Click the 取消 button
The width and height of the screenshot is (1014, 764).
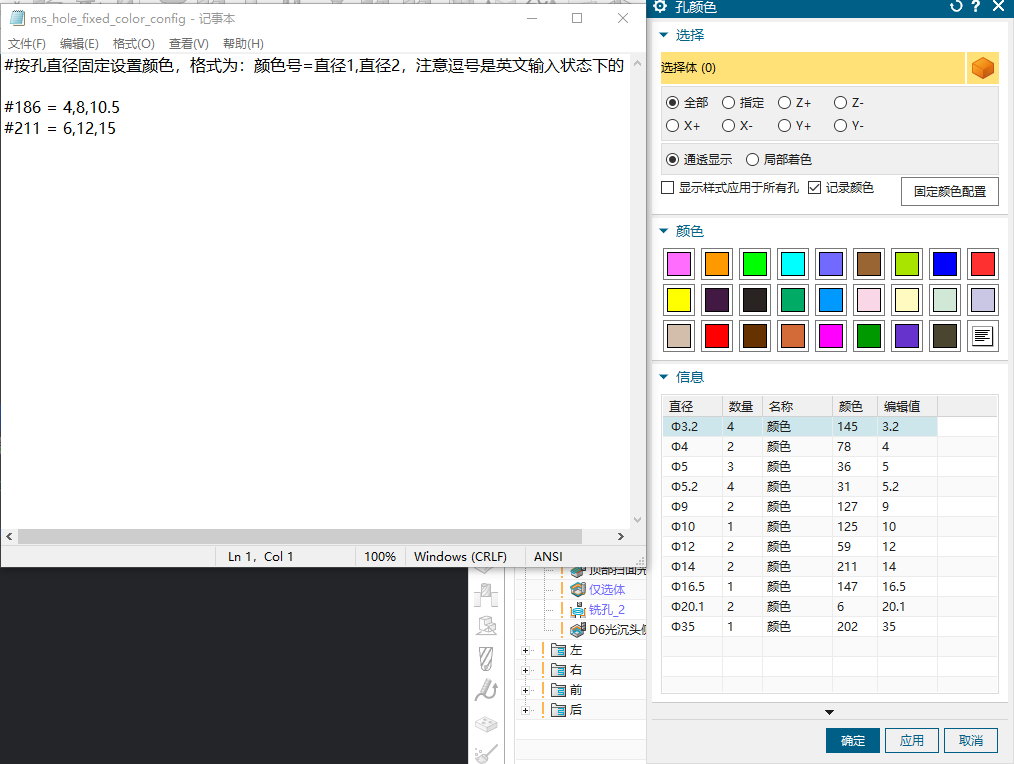tap(970, 741)
